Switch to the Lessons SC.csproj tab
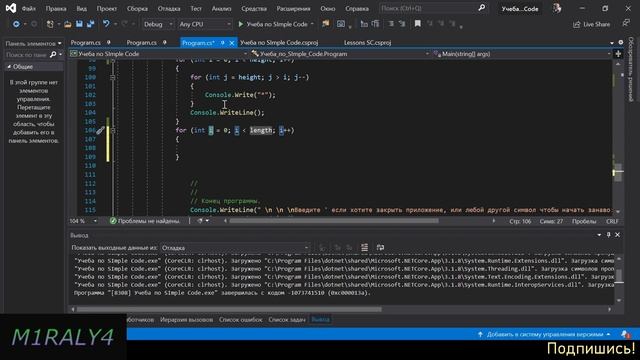Screen dimensions: 640x360 367,42
